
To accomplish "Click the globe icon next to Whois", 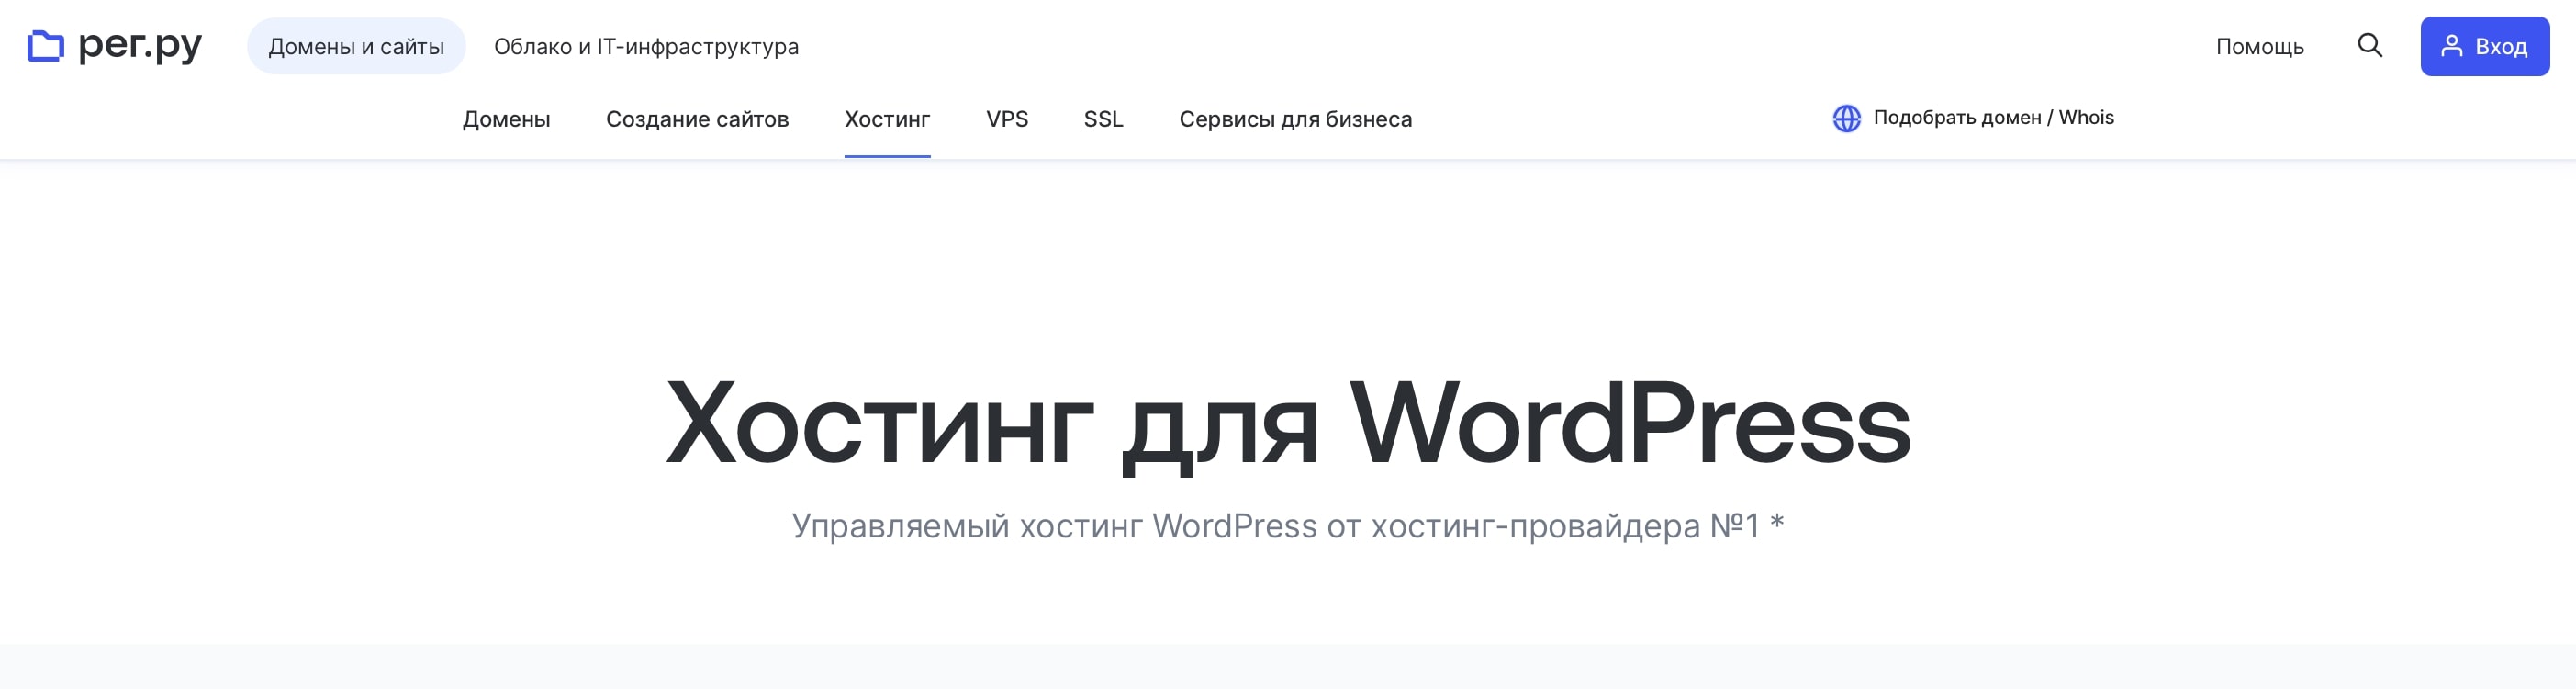I will [x=1846, y=118].
